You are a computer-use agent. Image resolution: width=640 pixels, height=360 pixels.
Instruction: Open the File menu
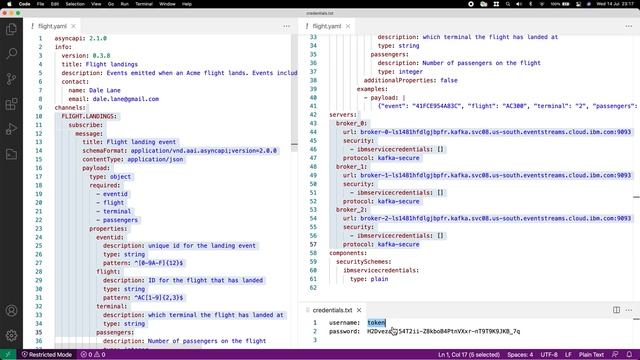tap(40, 4)
